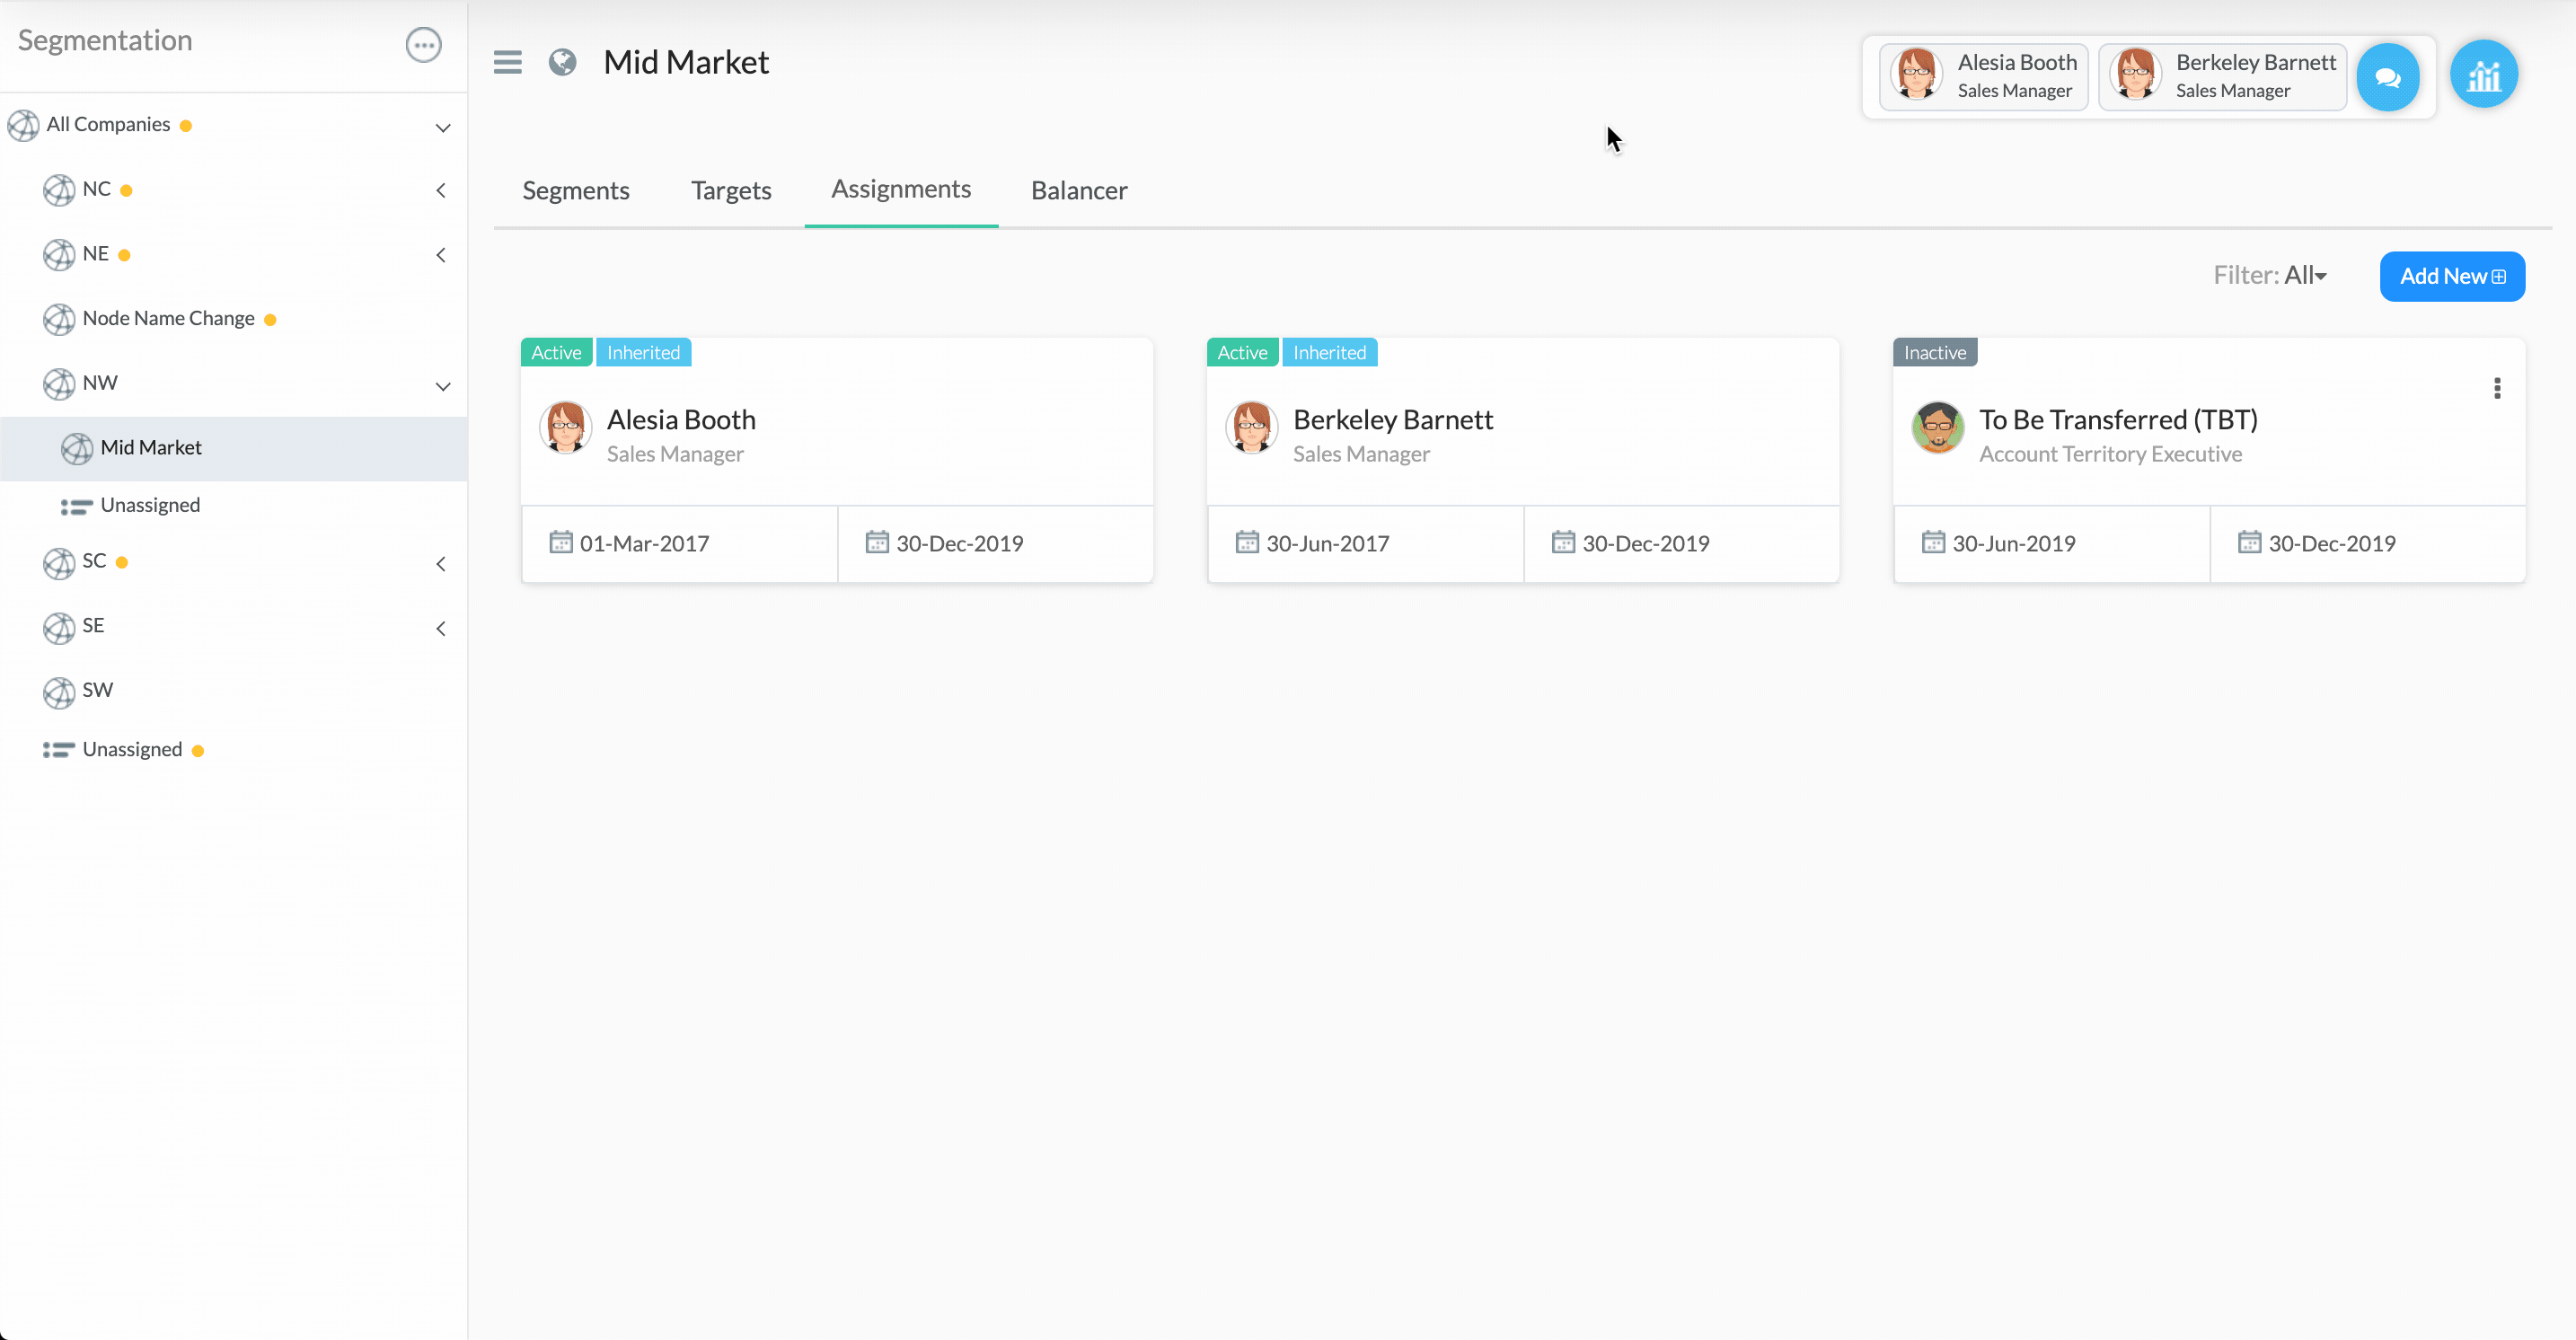The height and width of the screenshot is (1340, 2576).
Task: Select Unassigned under NW
Action: pyautogui.click(x=150, y=505)
